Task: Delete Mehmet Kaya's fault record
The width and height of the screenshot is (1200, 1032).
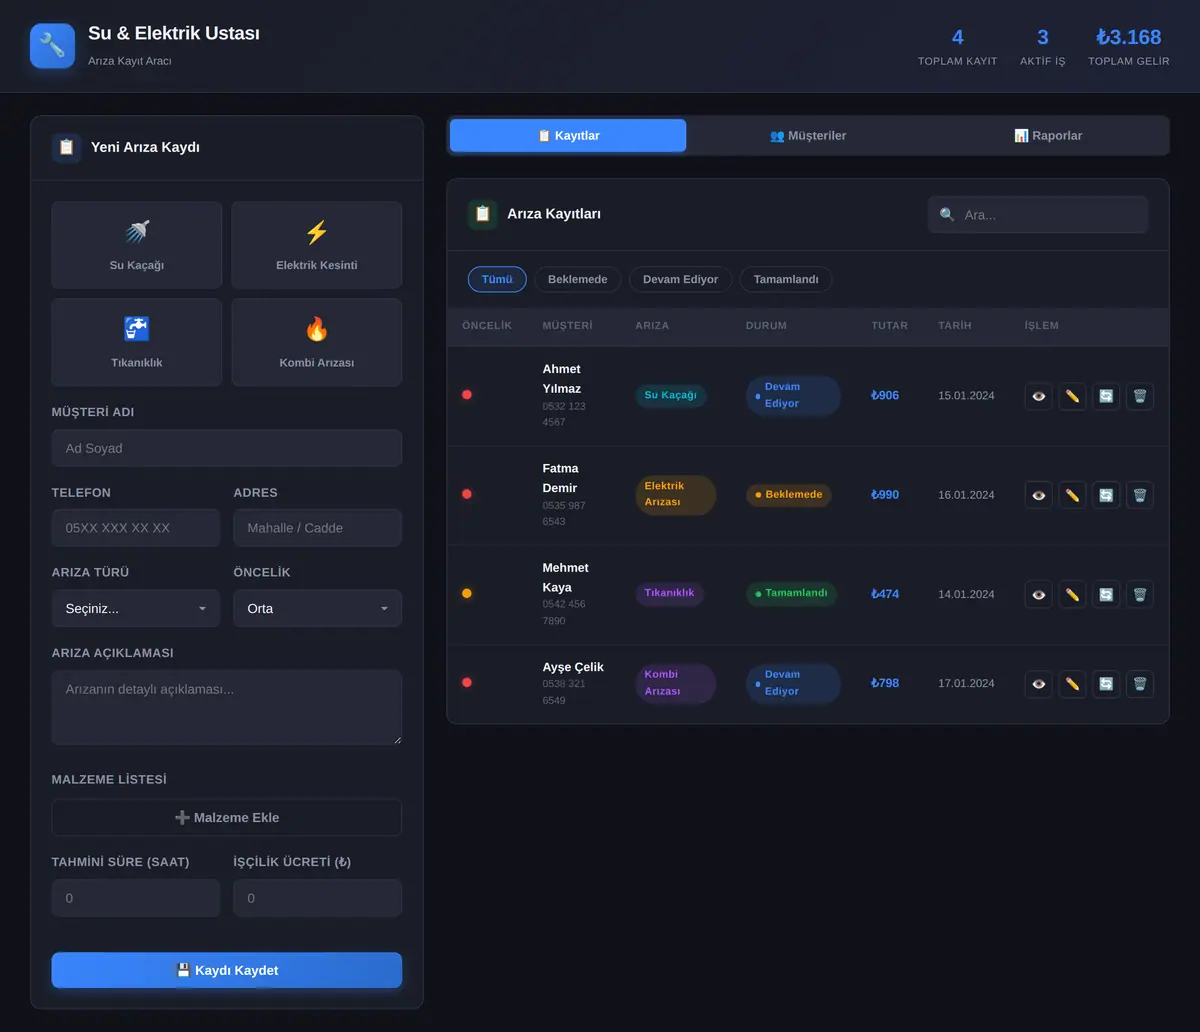Action: 1140,594
